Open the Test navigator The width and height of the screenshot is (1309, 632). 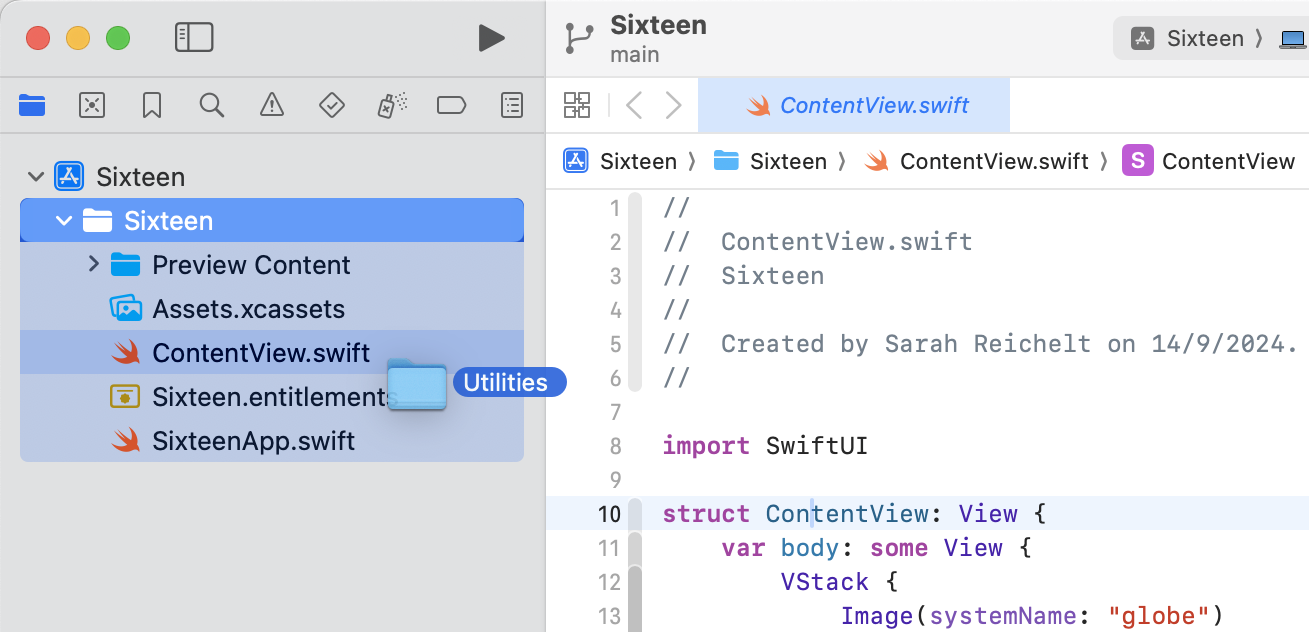331,105
